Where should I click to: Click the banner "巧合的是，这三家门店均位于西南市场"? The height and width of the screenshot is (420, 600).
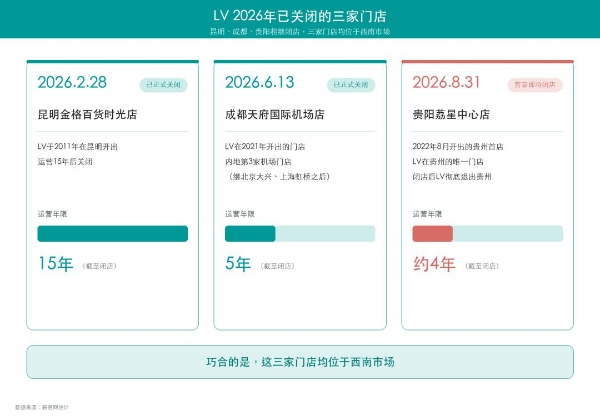point(300,362)
